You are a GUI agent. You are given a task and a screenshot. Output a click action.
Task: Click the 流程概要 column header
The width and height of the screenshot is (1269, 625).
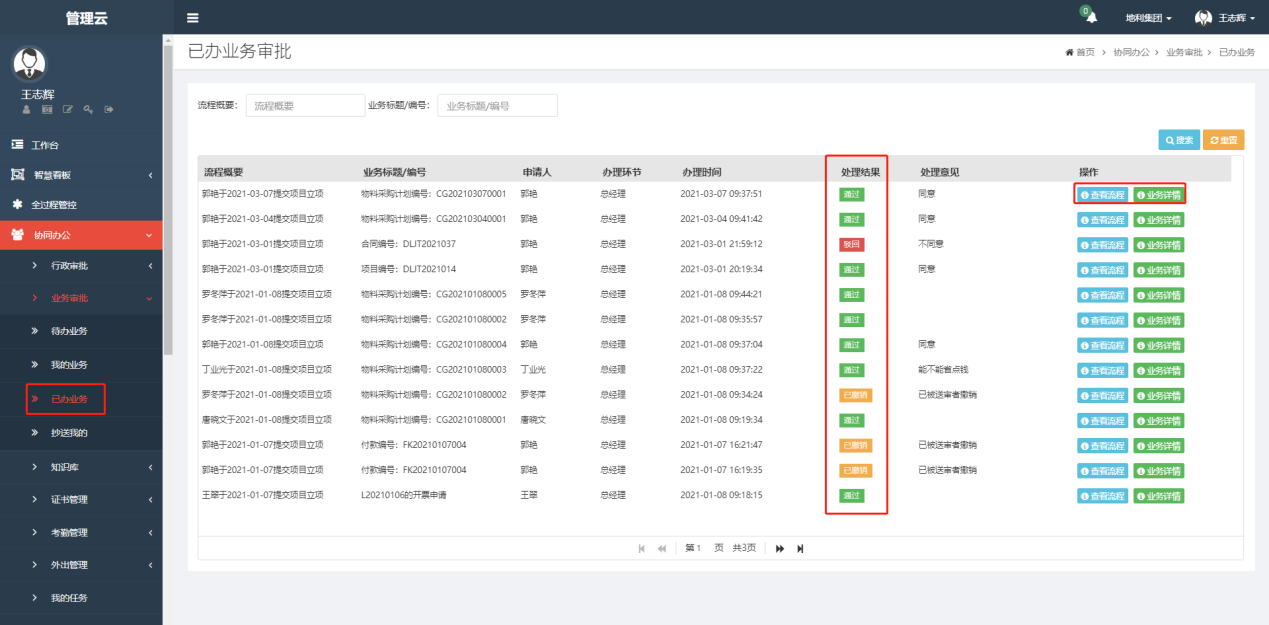coord(224,172)
